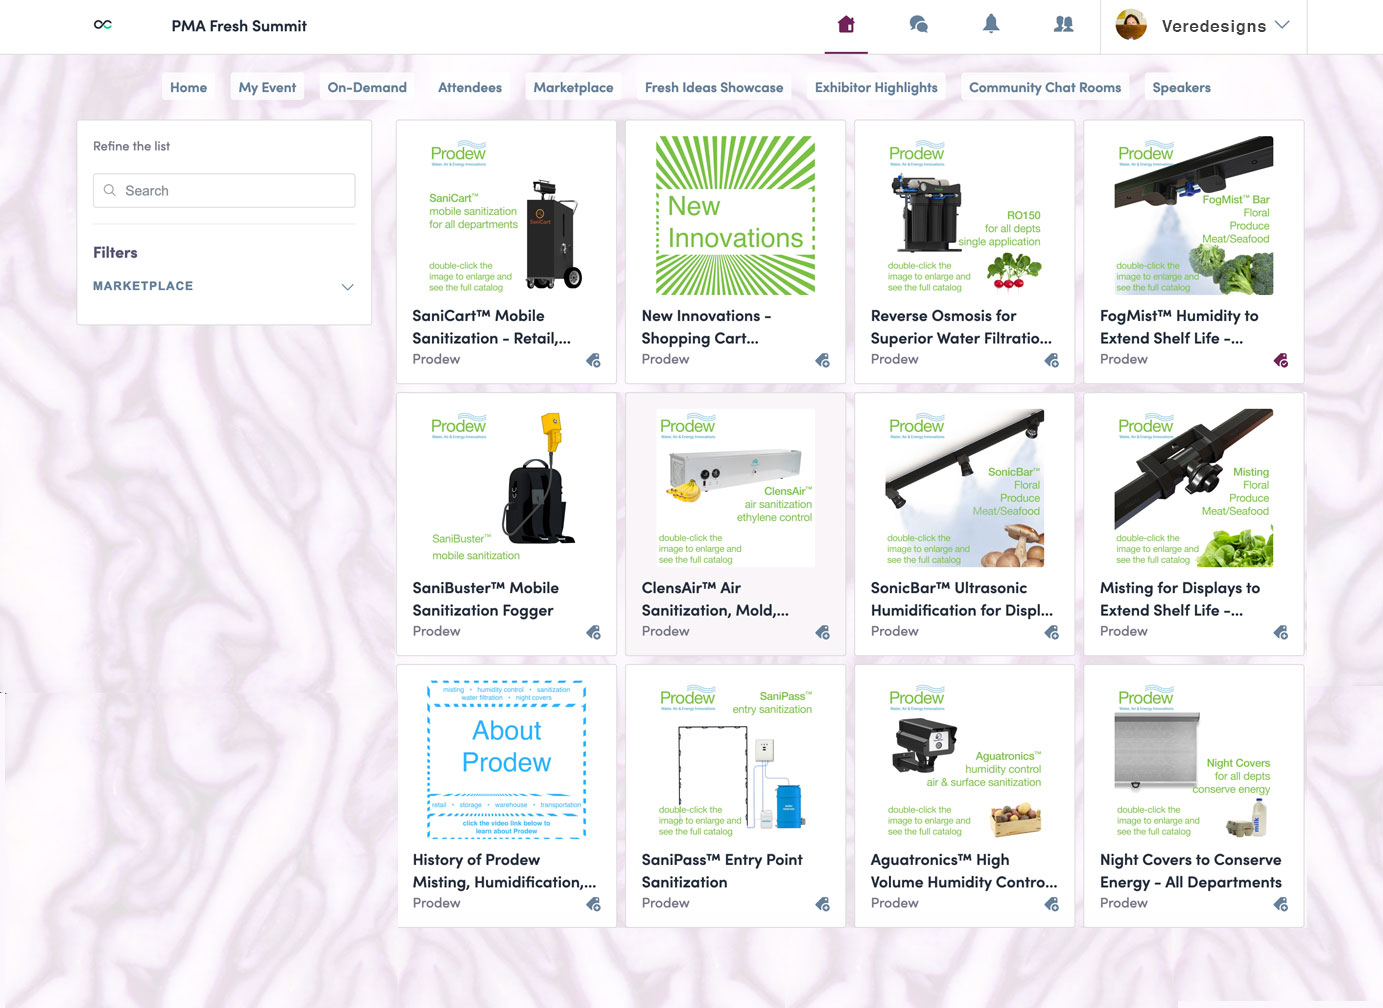Open the New Innovations Shopping Cart thumbnail
Viewport: 1383px width, 1008px height.
tap(734, 214)
